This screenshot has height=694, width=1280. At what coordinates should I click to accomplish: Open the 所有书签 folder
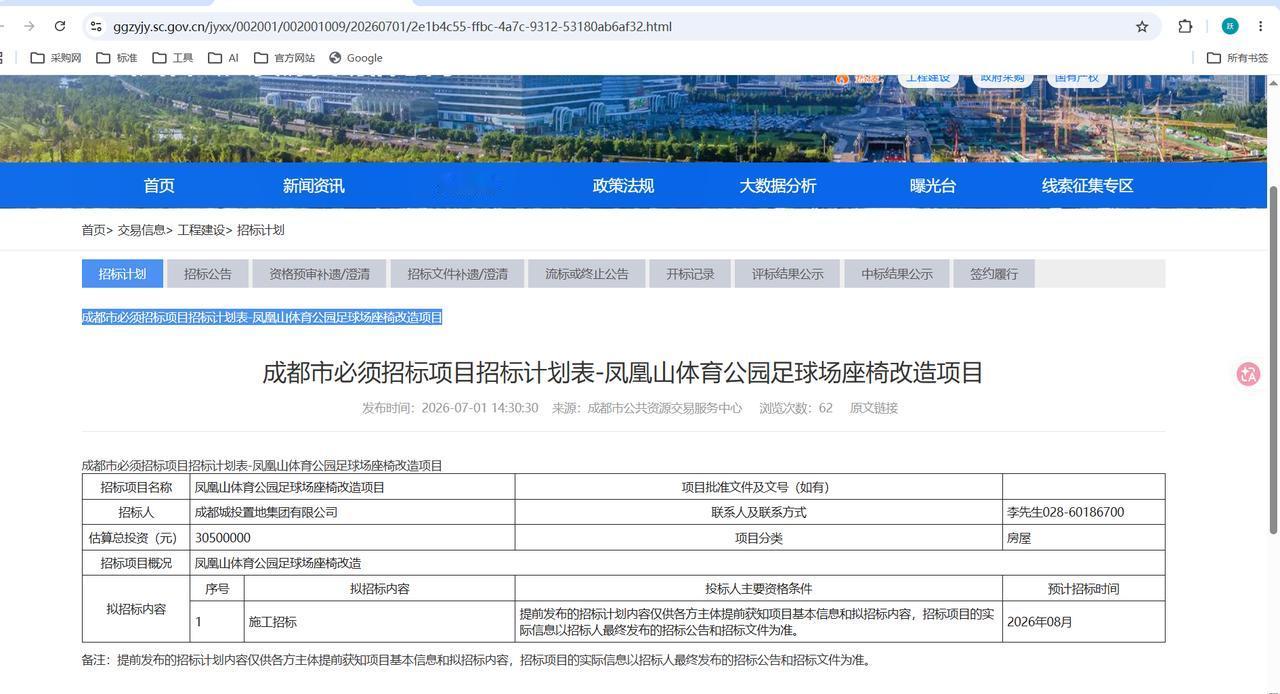click(1237, 58)
